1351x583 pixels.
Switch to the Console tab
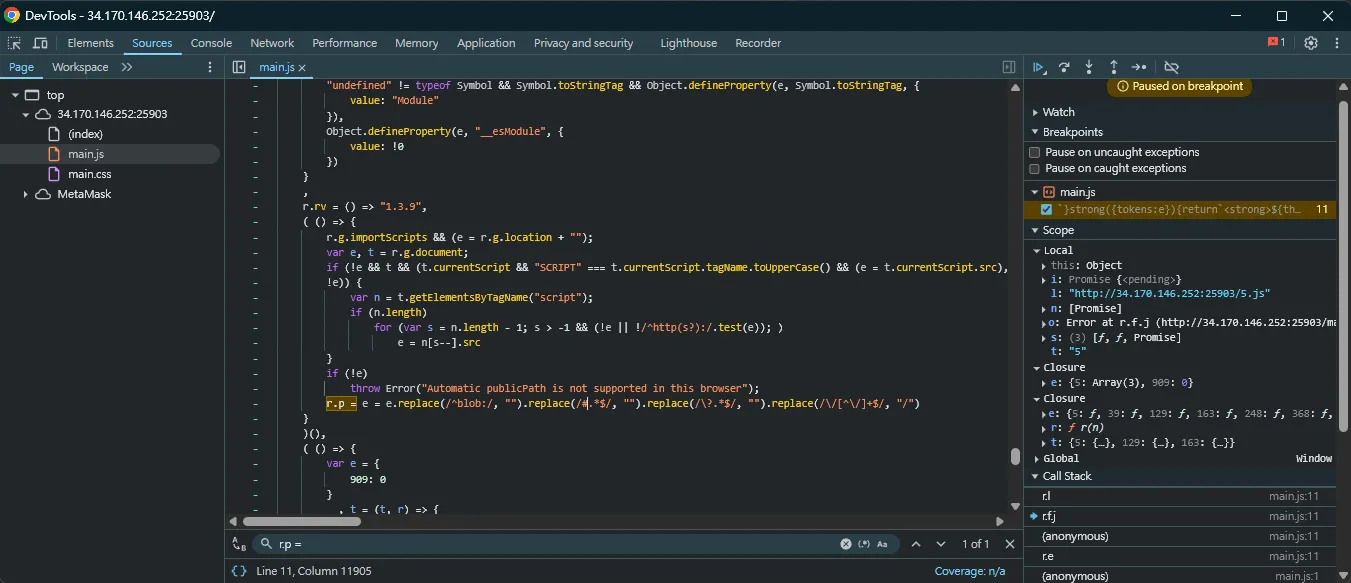click(211, 43)
